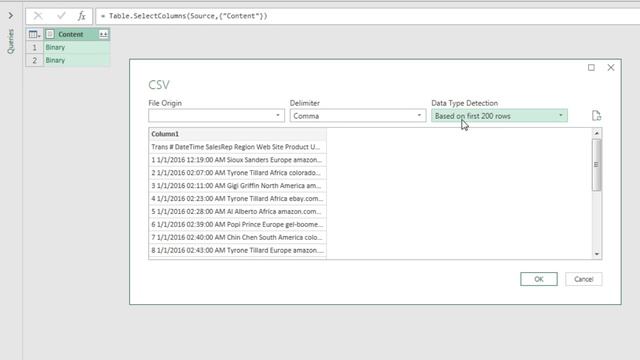Cancel formula edit with X icon
The height and width of the screenshot is (360, 640).
point(38,16)
